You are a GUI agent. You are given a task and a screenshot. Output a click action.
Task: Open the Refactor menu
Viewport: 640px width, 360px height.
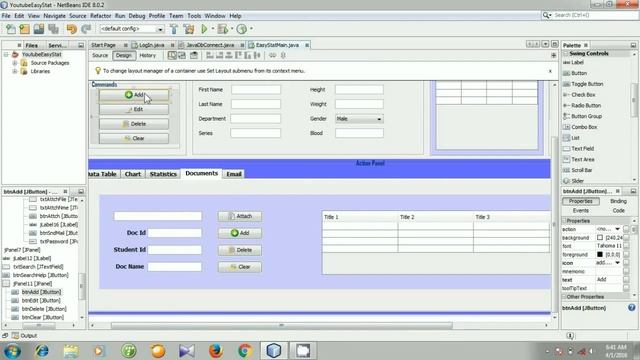click(100, 16)
